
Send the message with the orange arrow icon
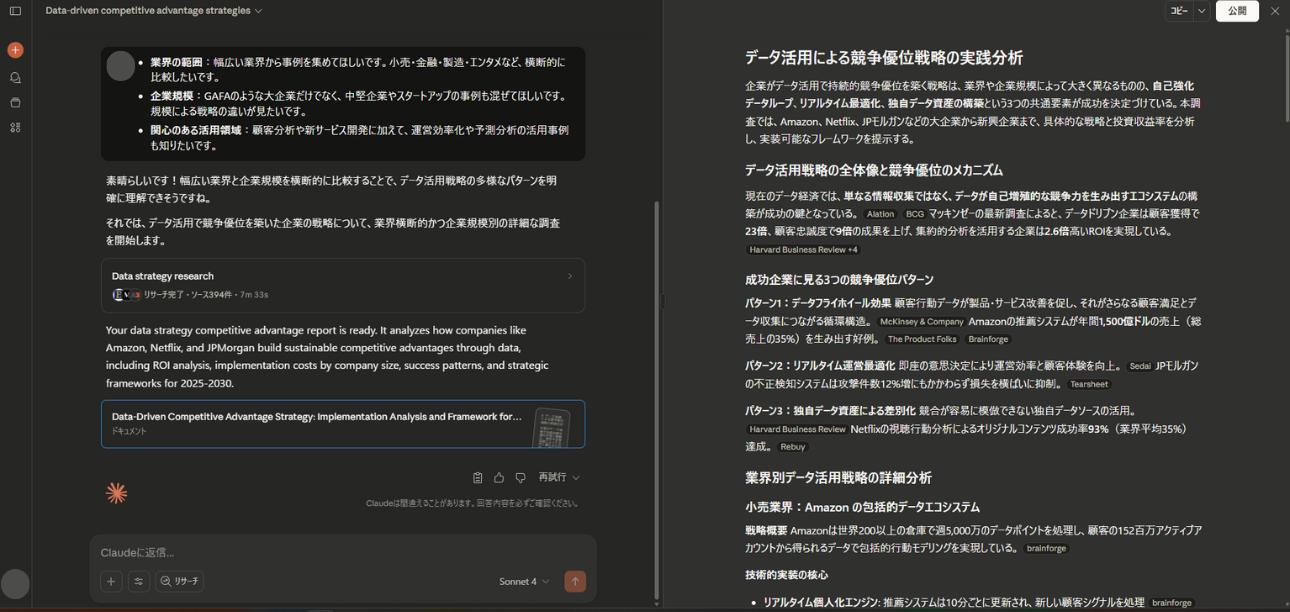pyautogui.click(x=575, y=581)
